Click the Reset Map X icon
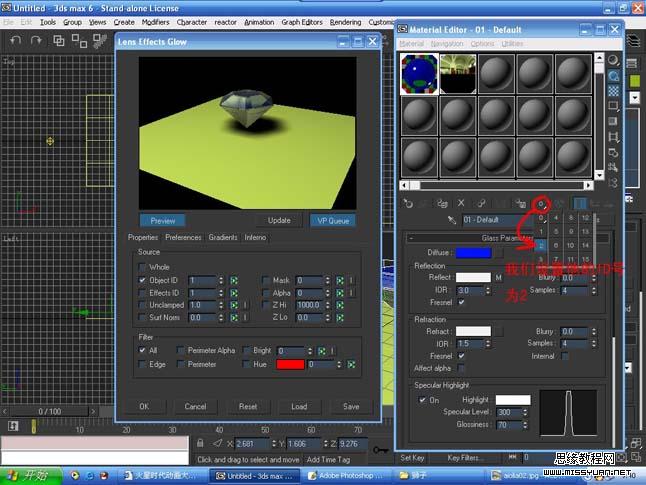Screen dimensions: 646x485 point(461,203)
